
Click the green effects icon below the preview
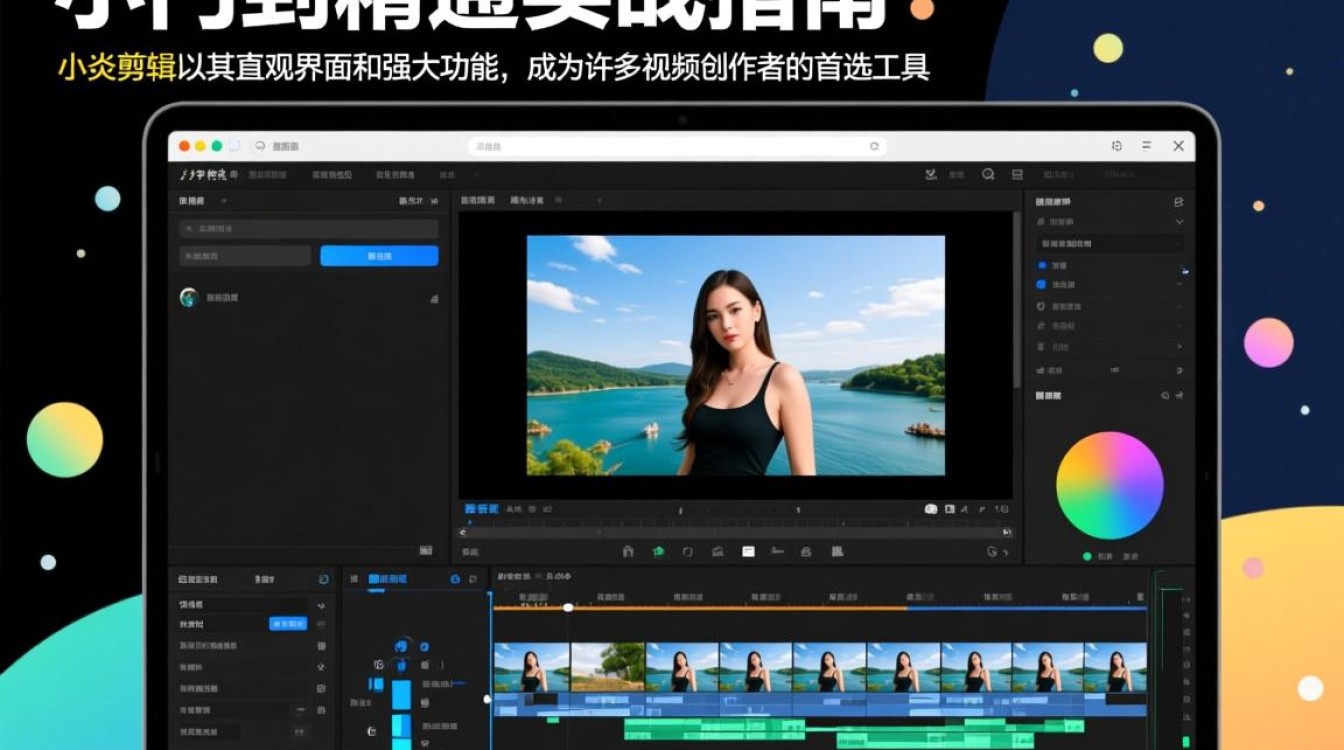coord(659,551)
